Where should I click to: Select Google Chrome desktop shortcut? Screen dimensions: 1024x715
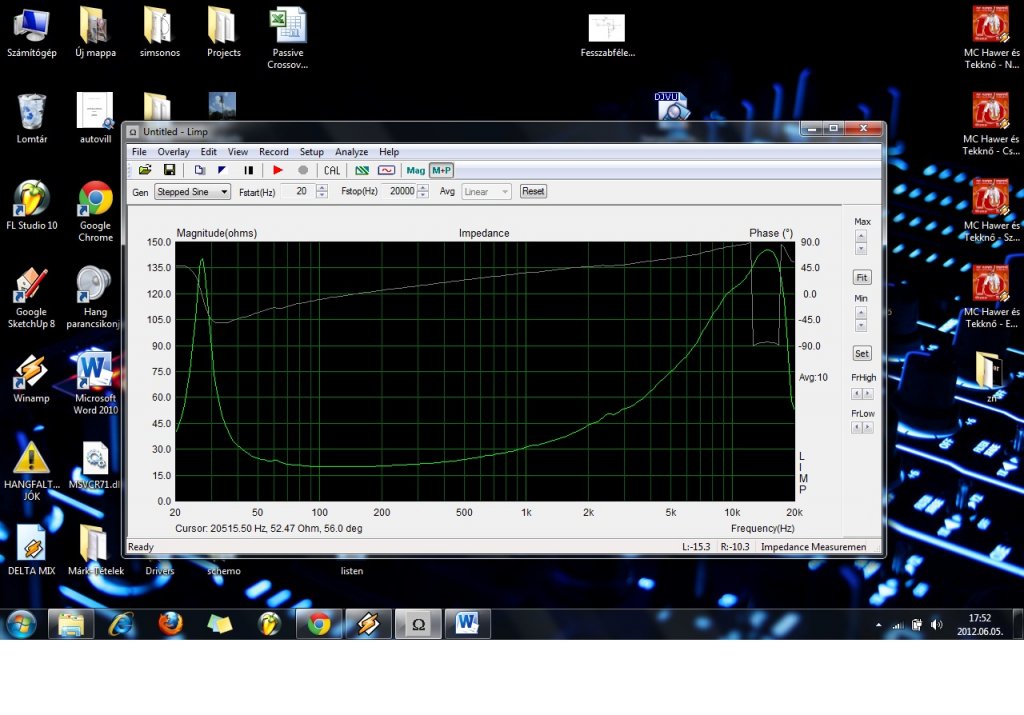click(x=95, y=212)
